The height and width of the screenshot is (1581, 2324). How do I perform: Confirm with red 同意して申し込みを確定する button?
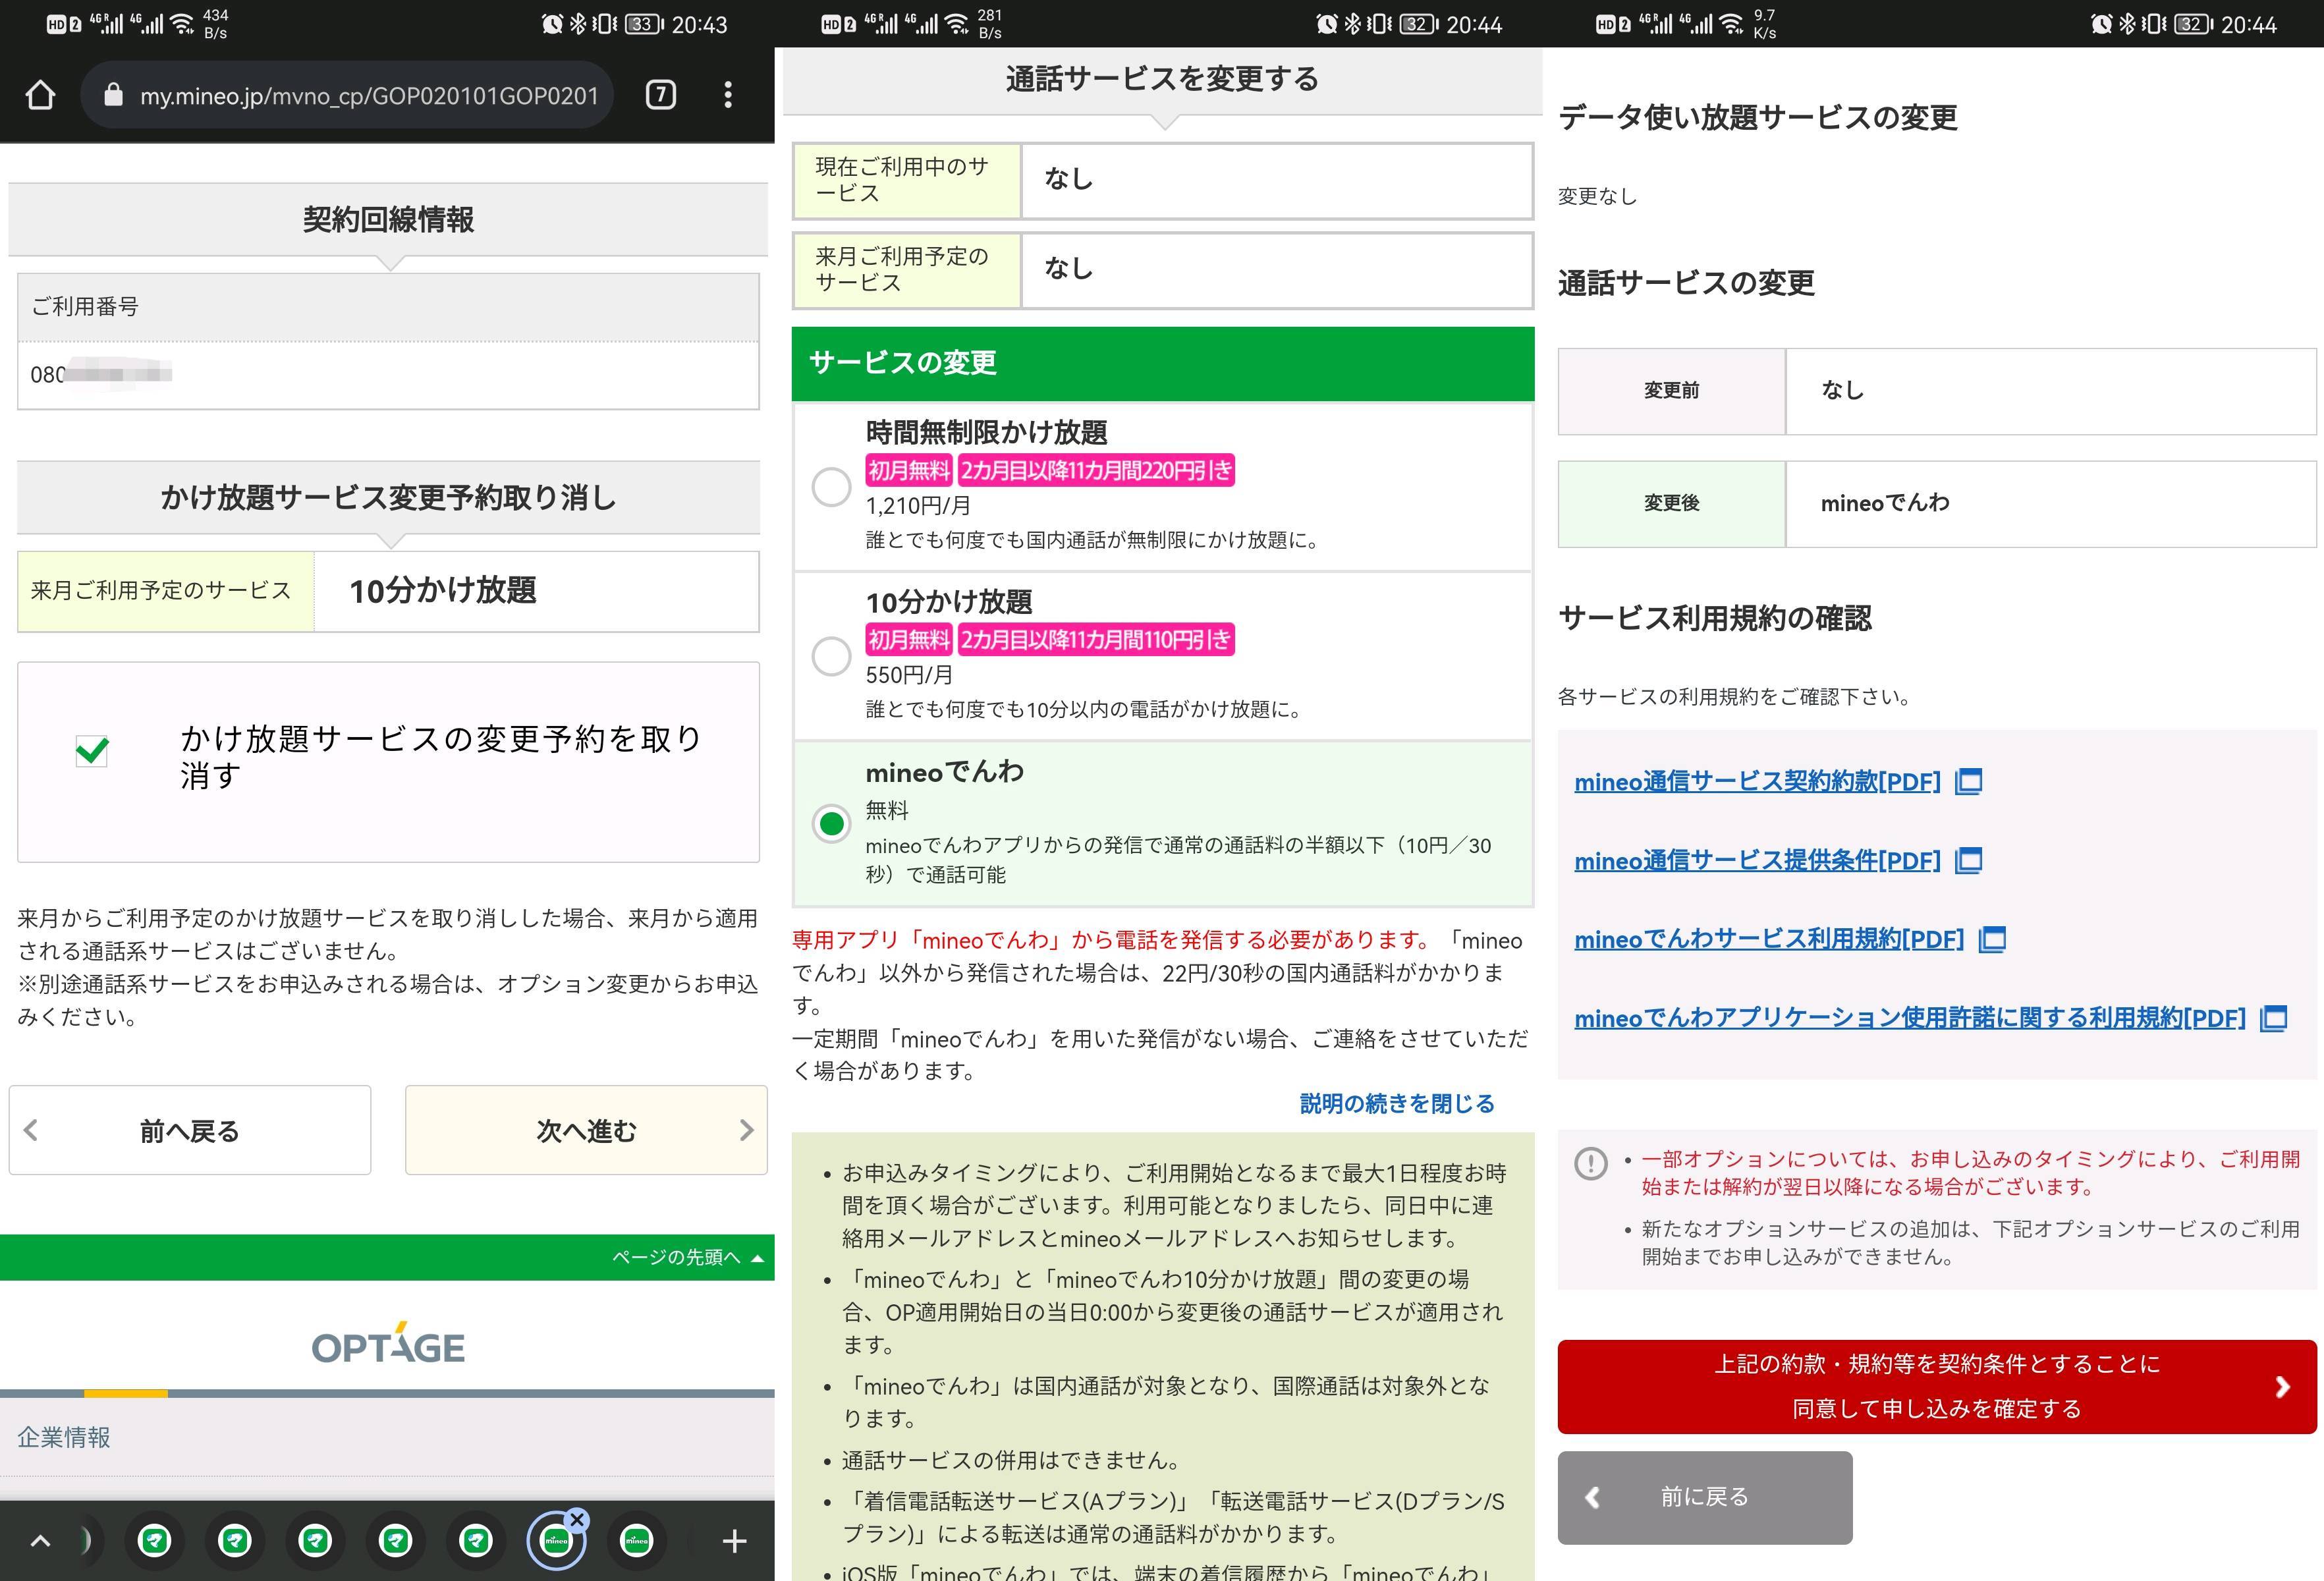point(1936,1386)
